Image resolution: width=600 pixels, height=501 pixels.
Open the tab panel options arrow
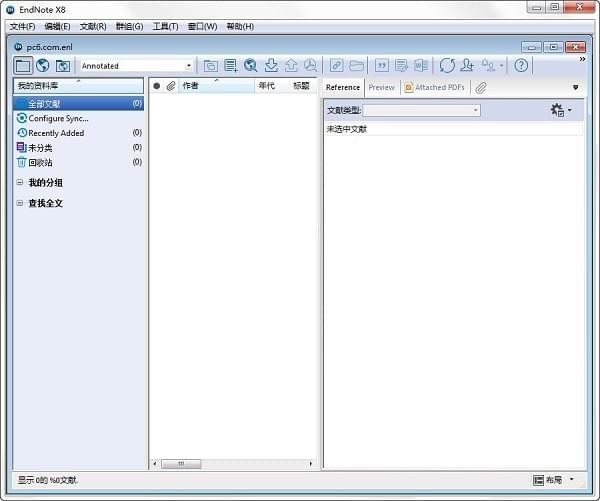(x=575, y=88)
